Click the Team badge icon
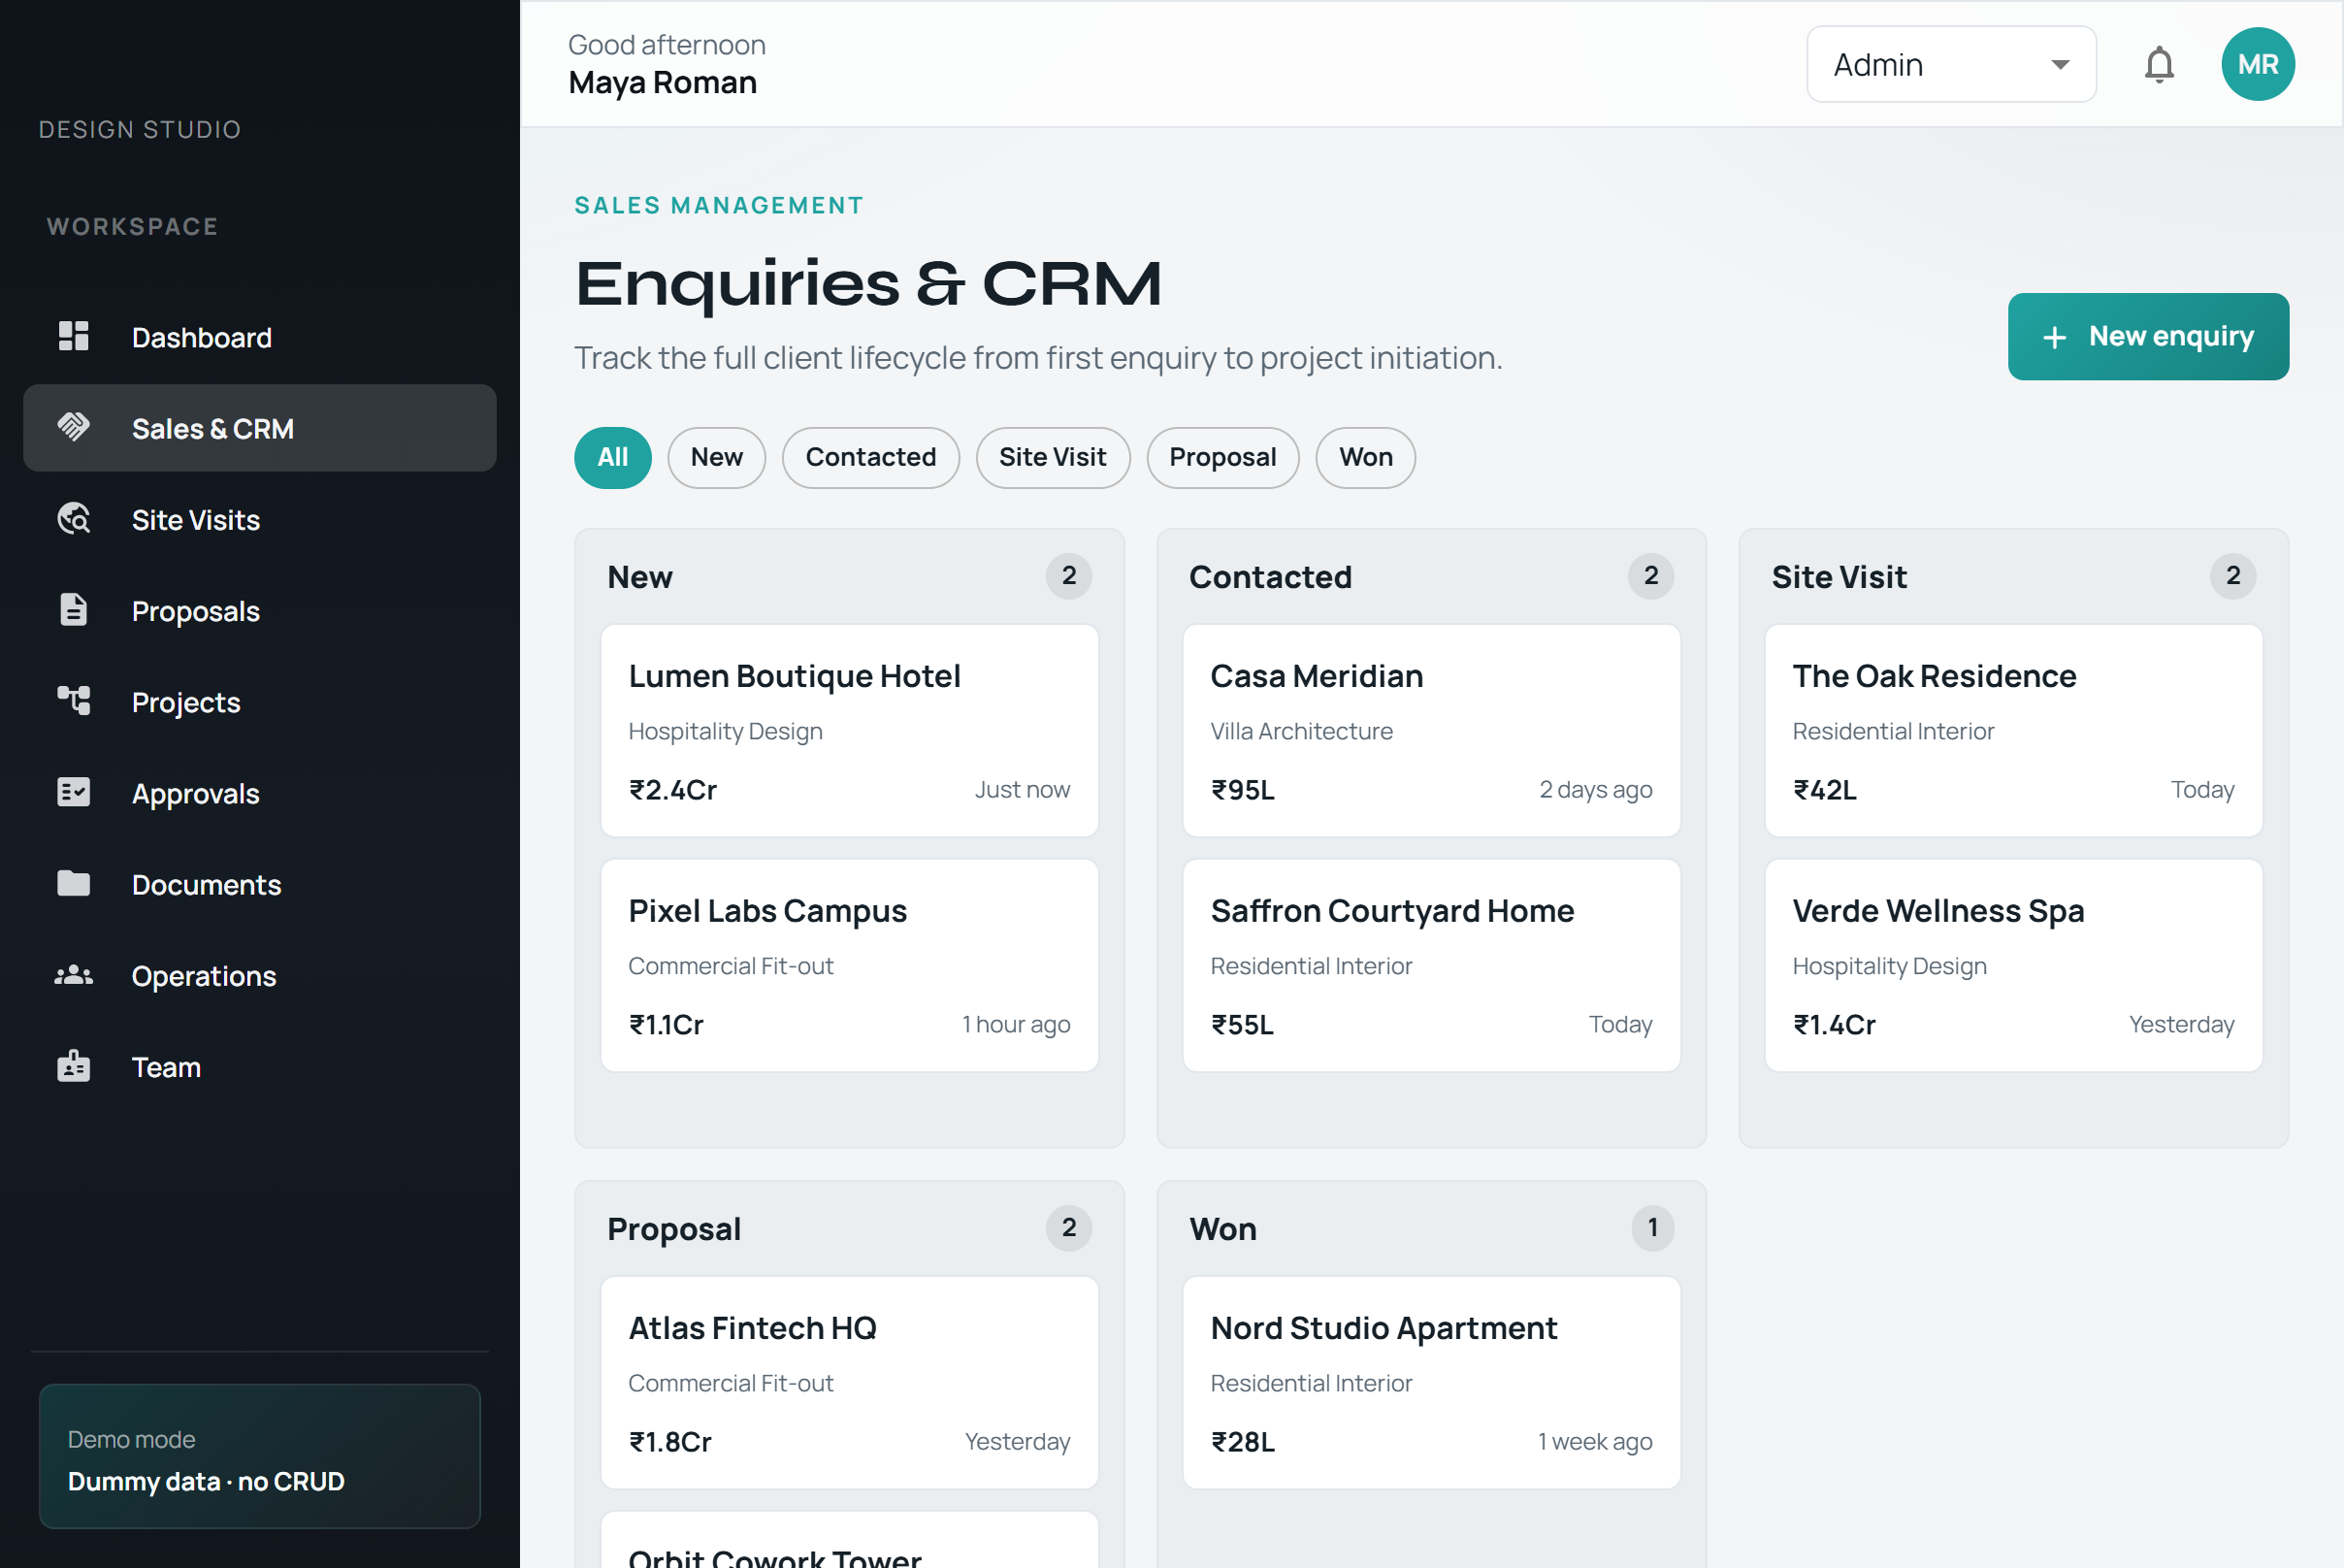 coord(74,1066)
